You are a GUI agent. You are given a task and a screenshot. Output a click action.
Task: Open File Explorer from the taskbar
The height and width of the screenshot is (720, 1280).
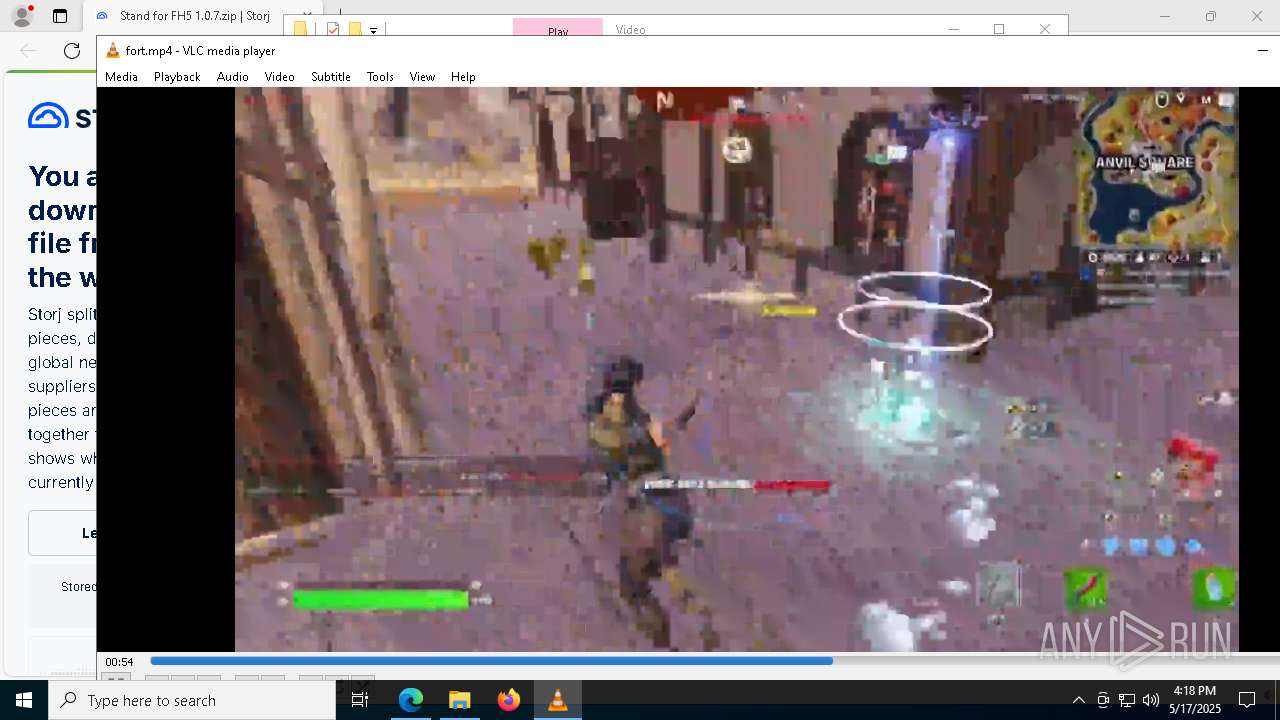tap(459, 700)
